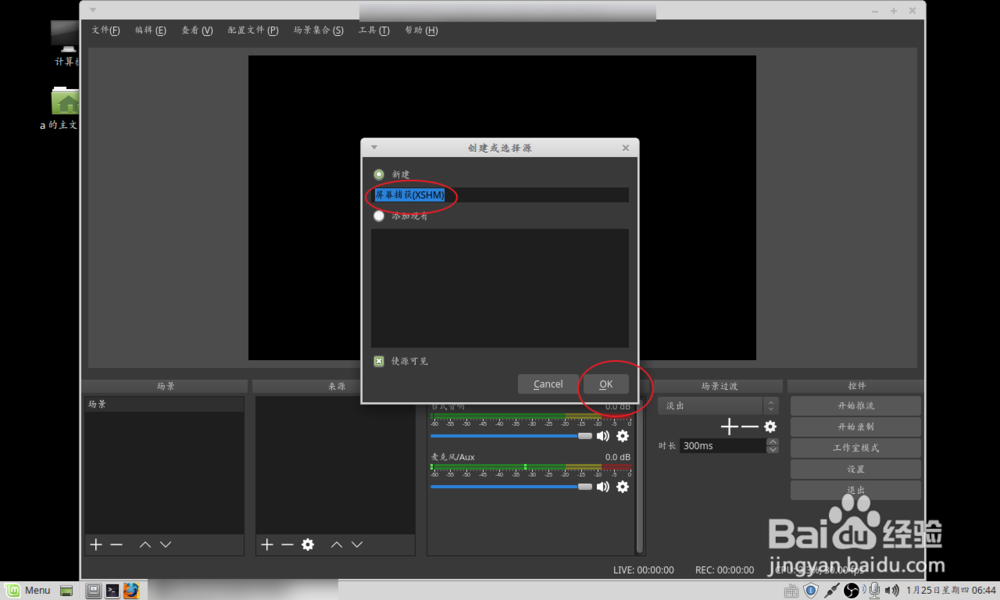
Task: Select the 新建 radio button
Action: (379, 174)
